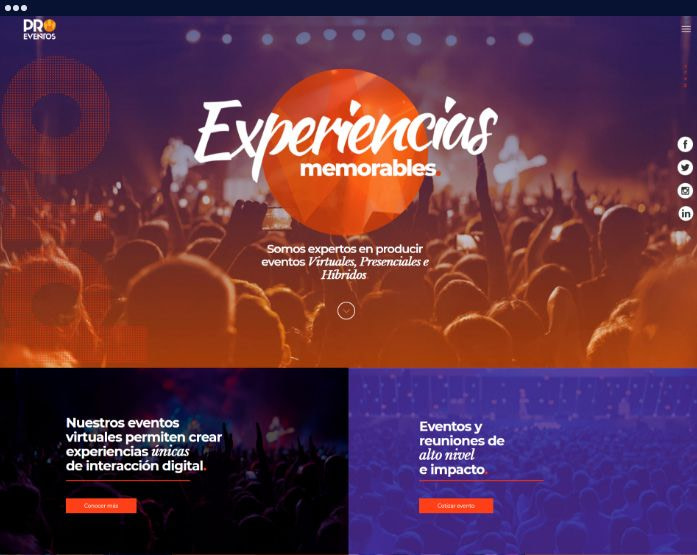Click the large dotted orange O graphic
The height and width of the screenshot is (555, 697).
[x=56, y=116]
